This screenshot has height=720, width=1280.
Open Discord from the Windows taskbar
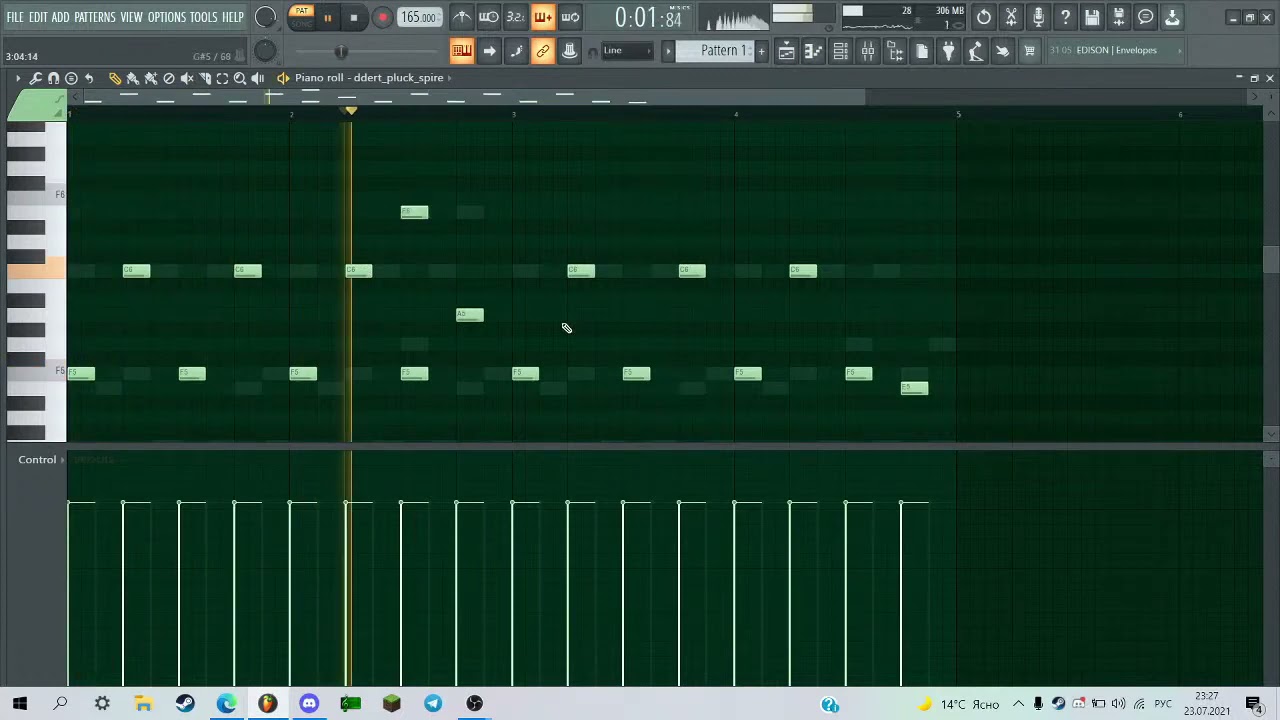pyautogui.click(x=309, y=704)
